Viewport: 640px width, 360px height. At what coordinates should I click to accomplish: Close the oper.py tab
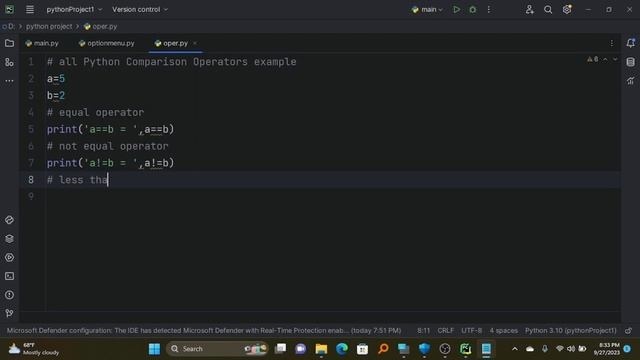tap(195, 43)
